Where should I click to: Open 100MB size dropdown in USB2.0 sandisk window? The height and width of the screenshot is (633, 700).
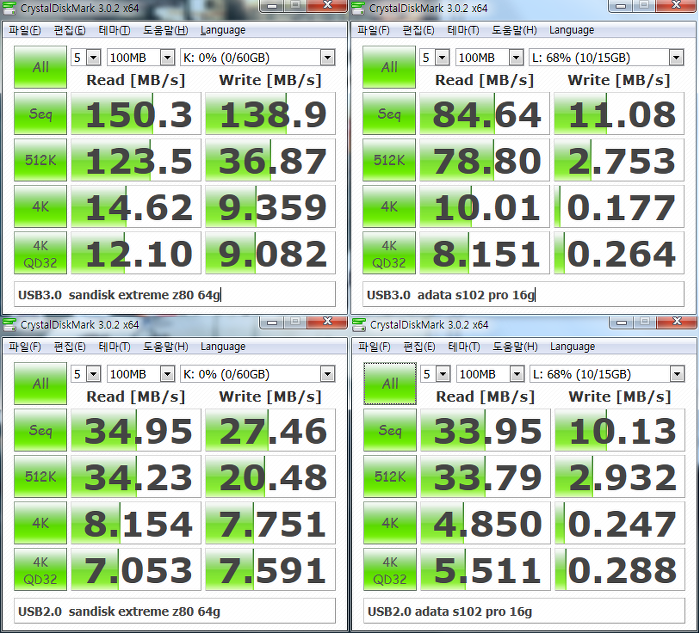click(167, 374)
